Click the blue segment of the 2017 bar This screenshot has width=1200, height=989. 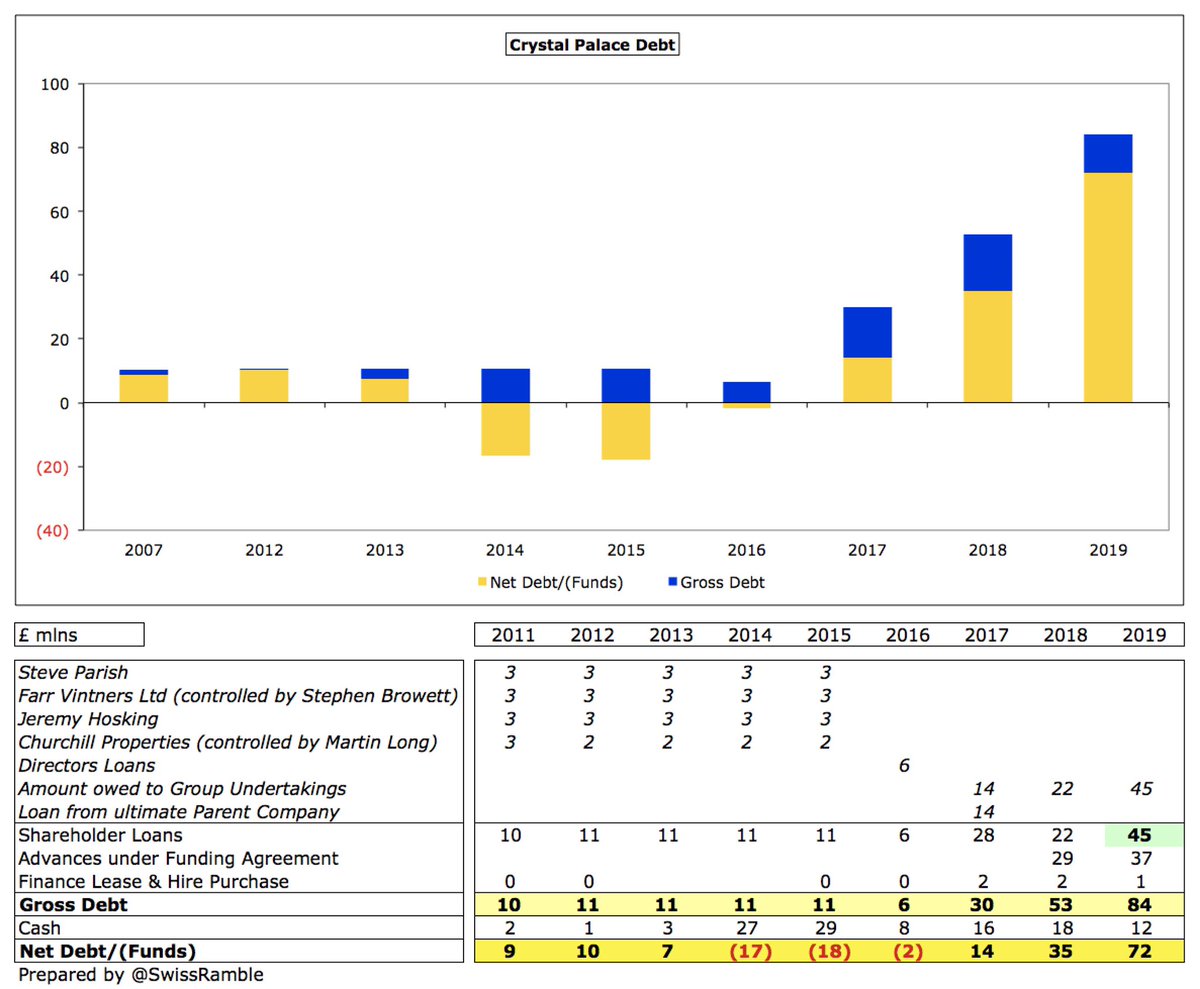[x=867, y=333]
